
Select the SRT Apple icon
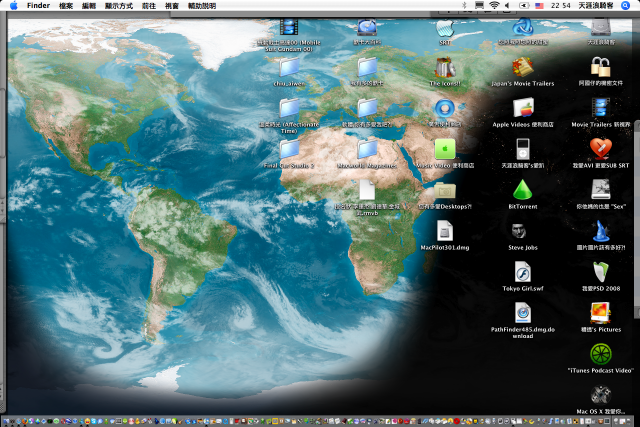(x=445, y=29)
